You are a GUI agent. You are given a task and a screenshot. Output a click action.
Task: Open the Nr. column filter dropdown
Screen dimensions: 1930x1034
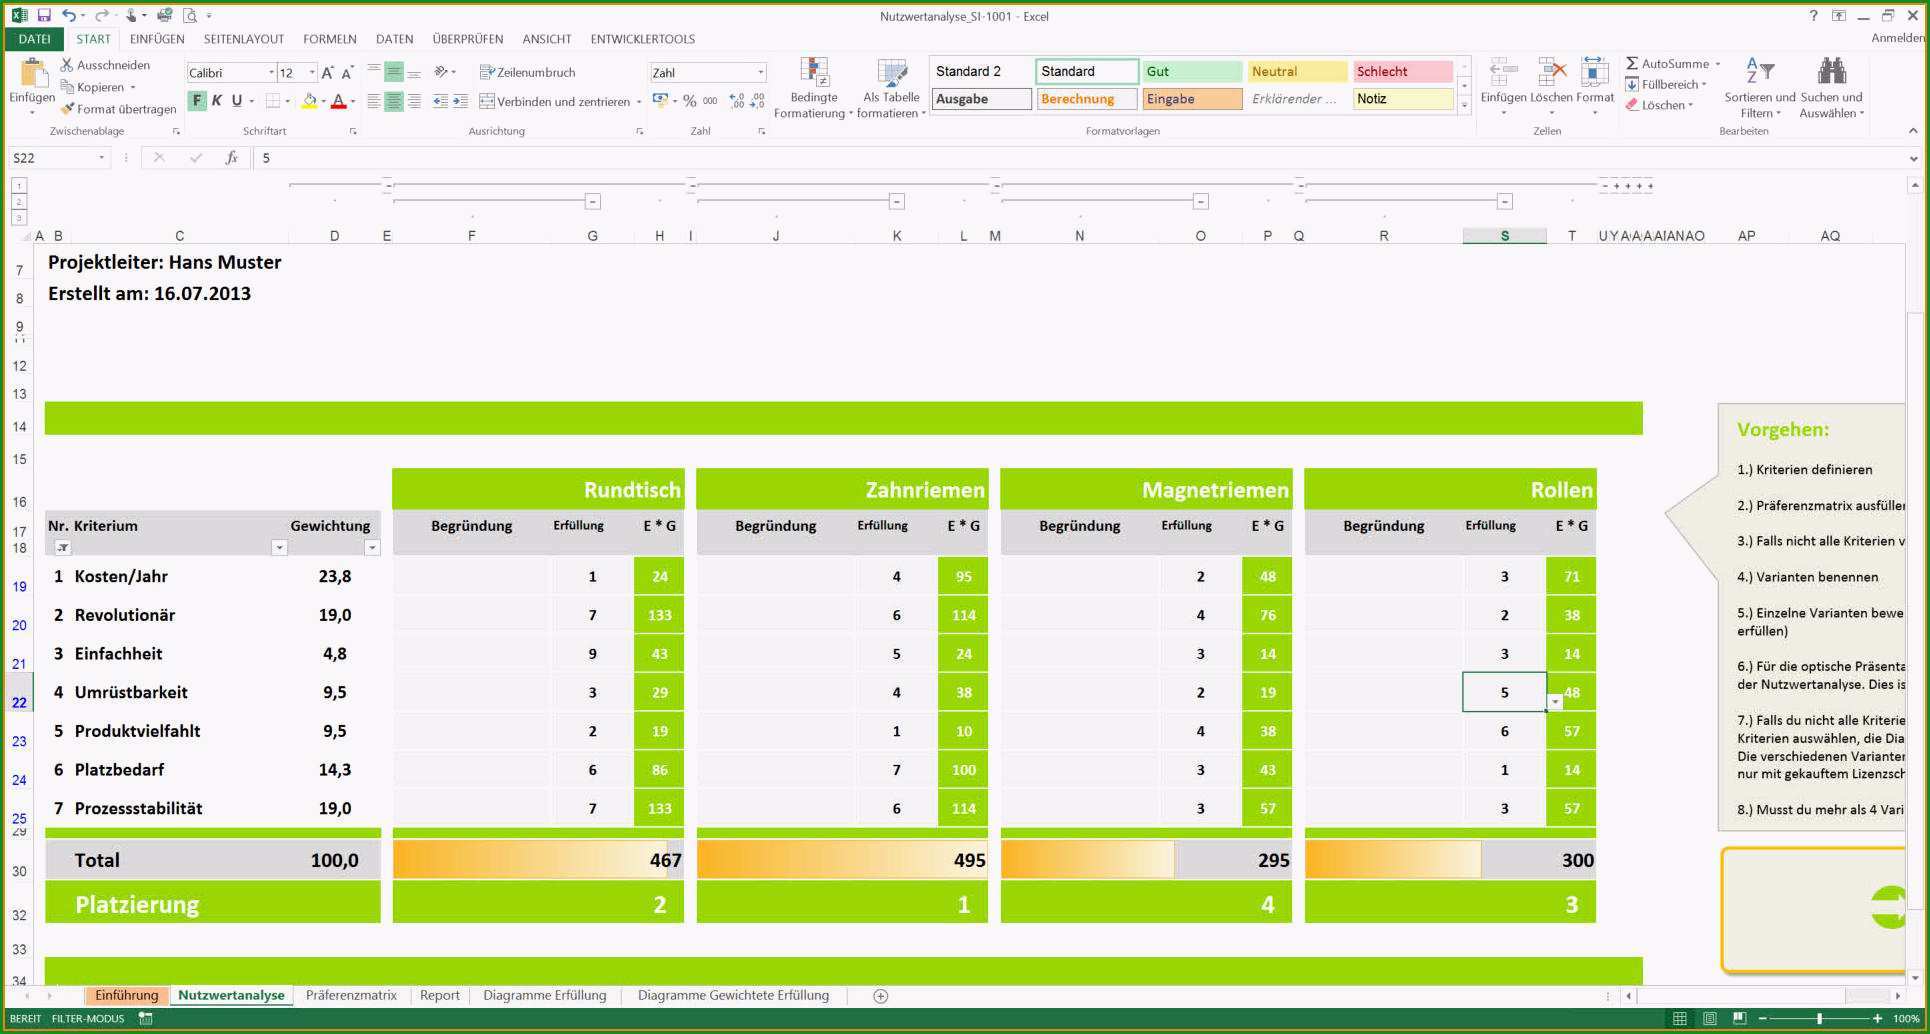coord(62,548)
